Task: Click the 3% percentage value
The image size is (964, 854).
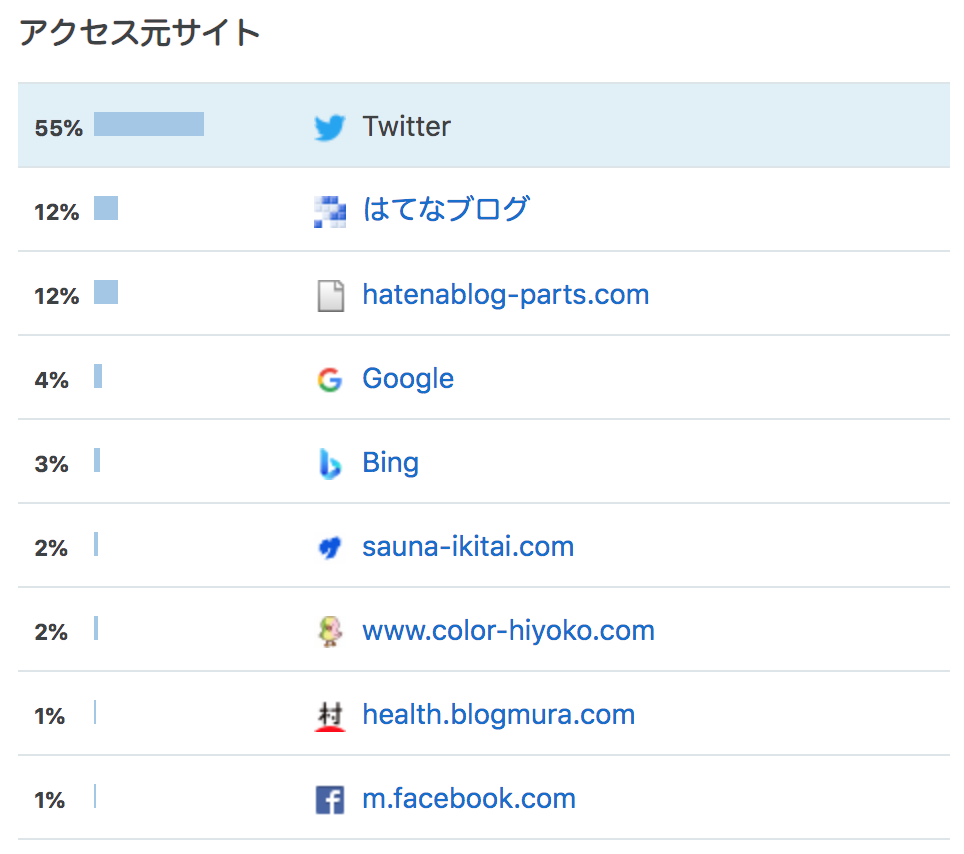Action: (52, 464)
